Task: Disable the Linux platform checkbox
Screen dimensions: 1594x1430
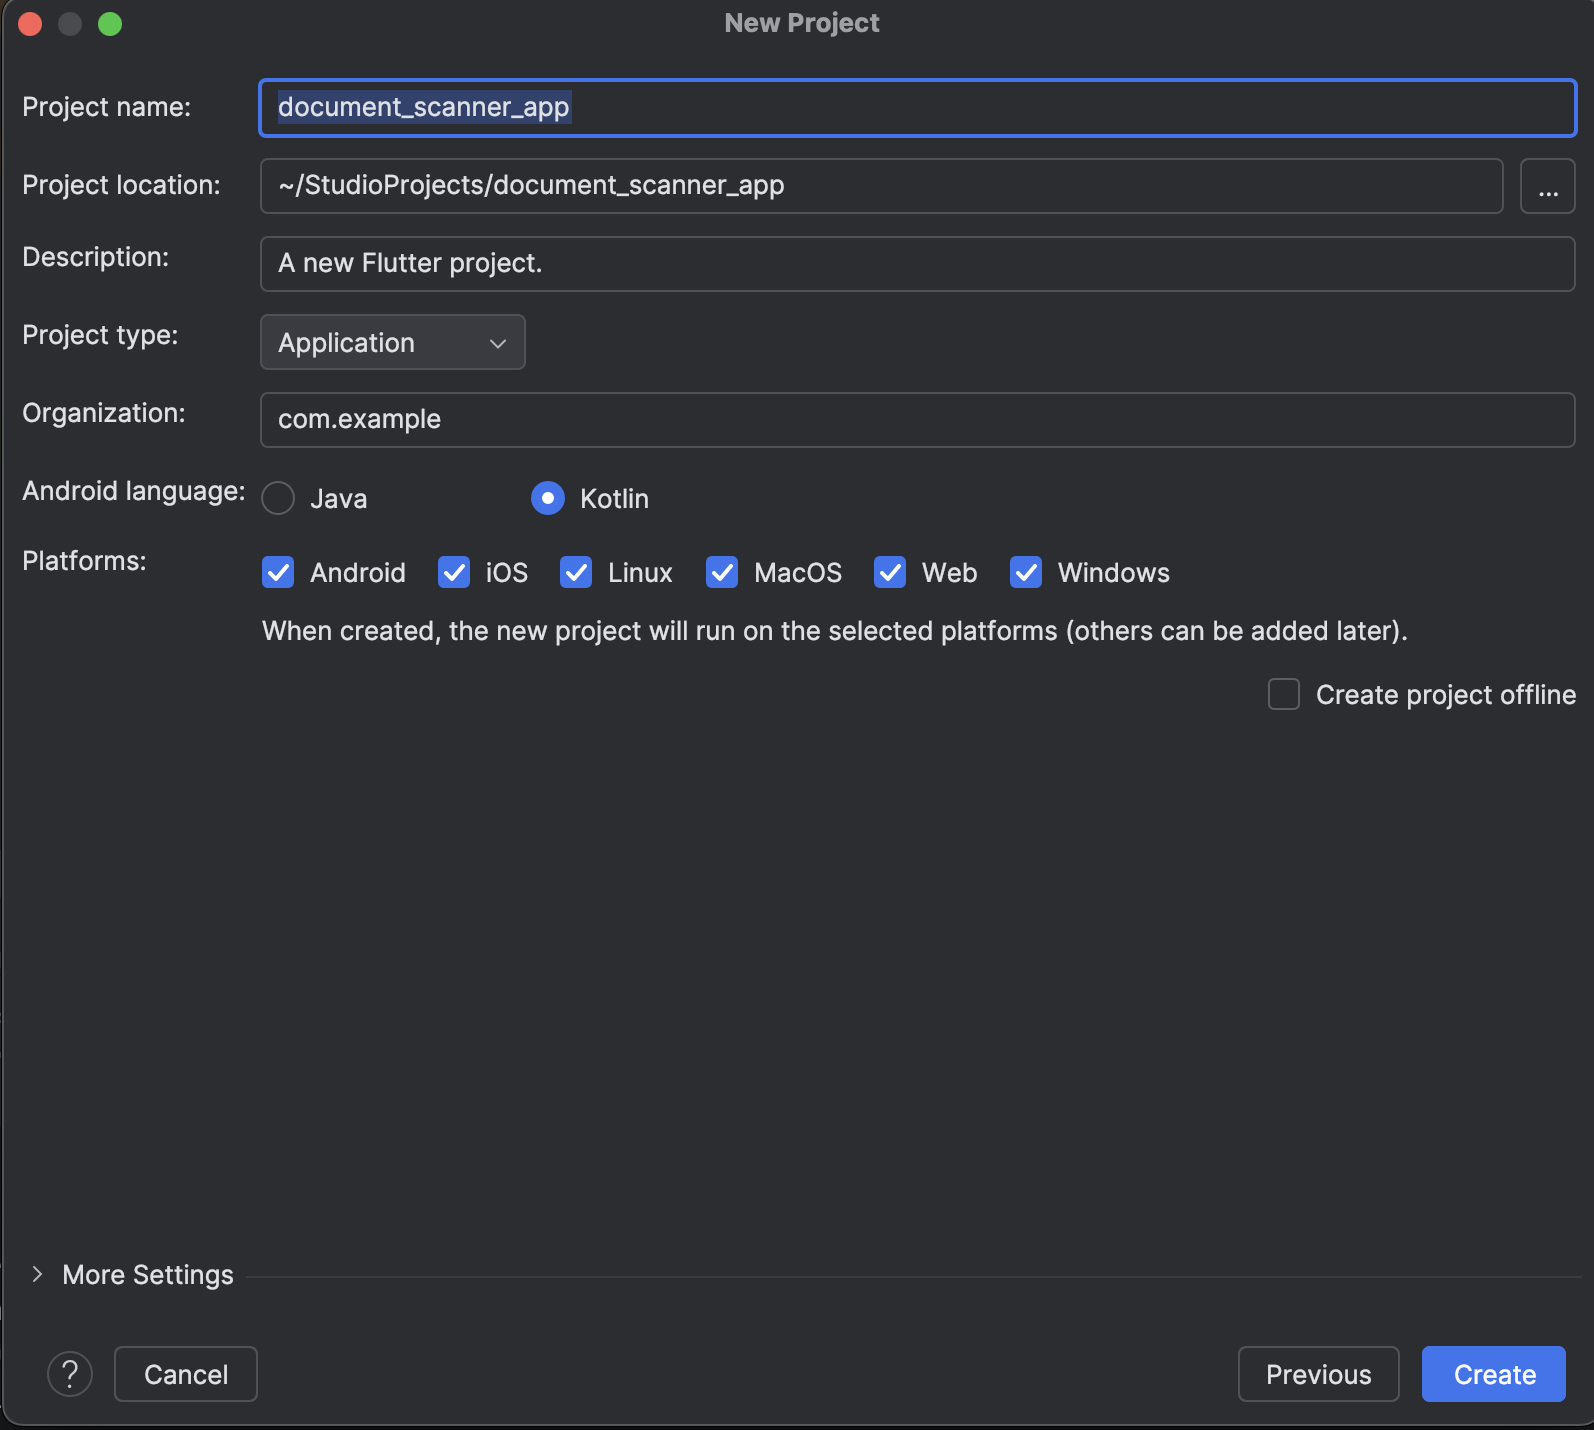Action: pyautogui.click(x=576, y=572)
